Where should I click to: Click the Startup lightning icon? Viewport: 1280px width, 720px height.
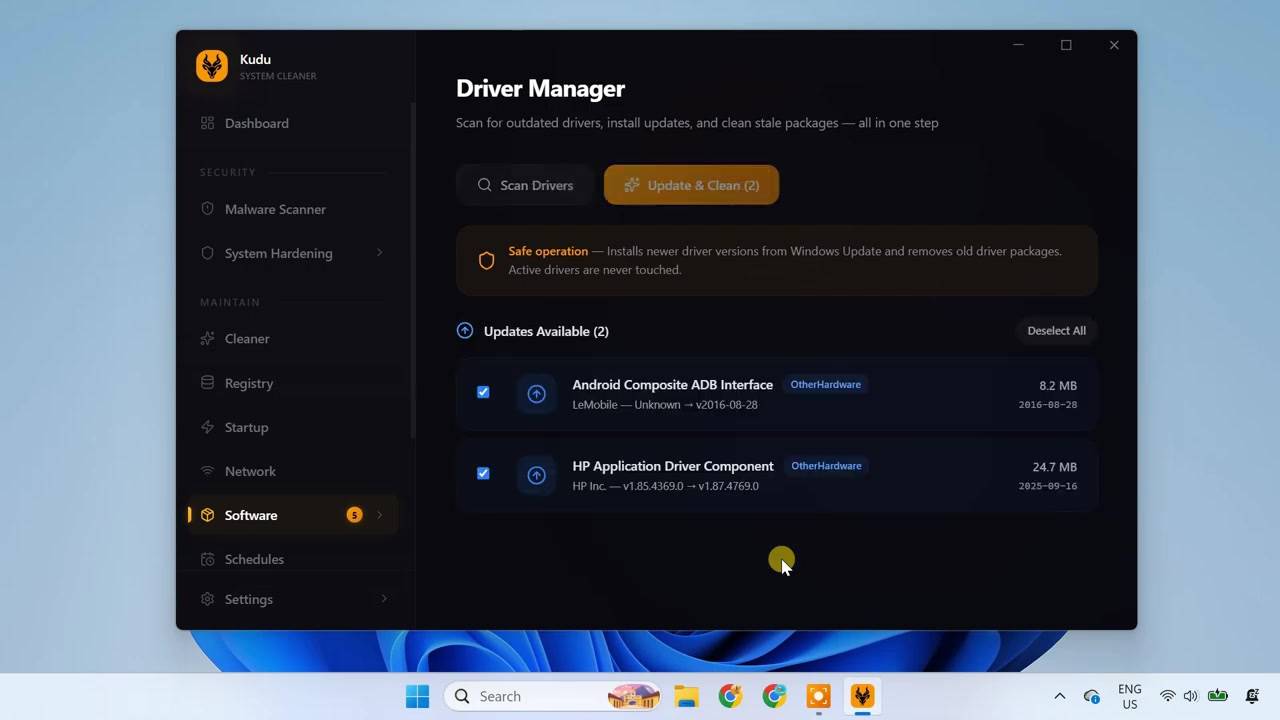[207, 427]
